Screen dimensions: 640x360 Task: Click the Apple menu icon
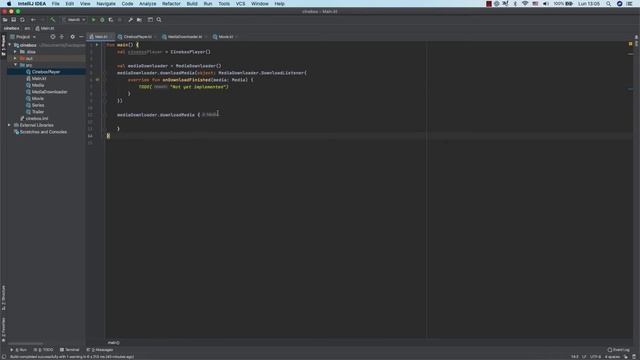point(9,4)
